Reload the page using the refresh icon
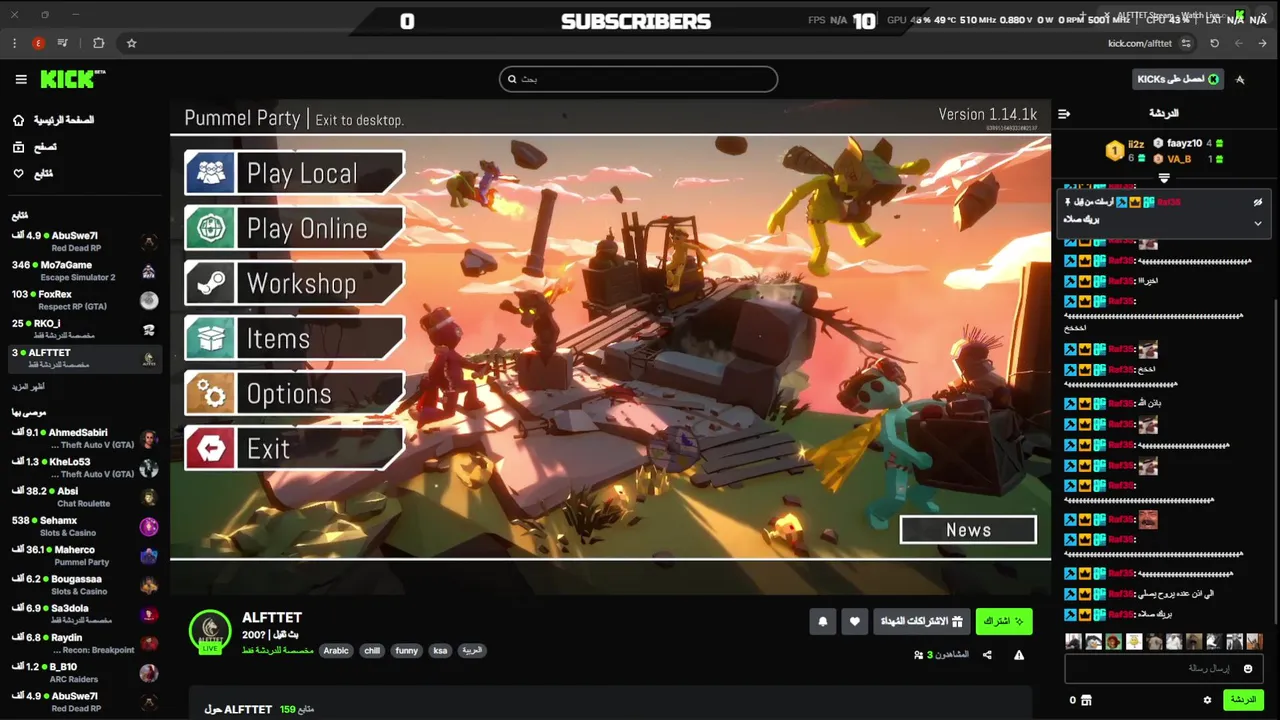This screenshot has width=1280, height=720. pyautogui.click(x=1214, y=43)
